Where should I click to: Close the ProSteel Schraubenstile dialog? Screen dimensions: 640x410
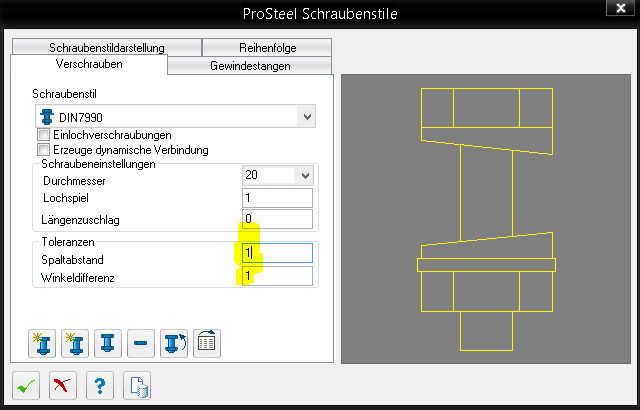(x=620, y=8)
